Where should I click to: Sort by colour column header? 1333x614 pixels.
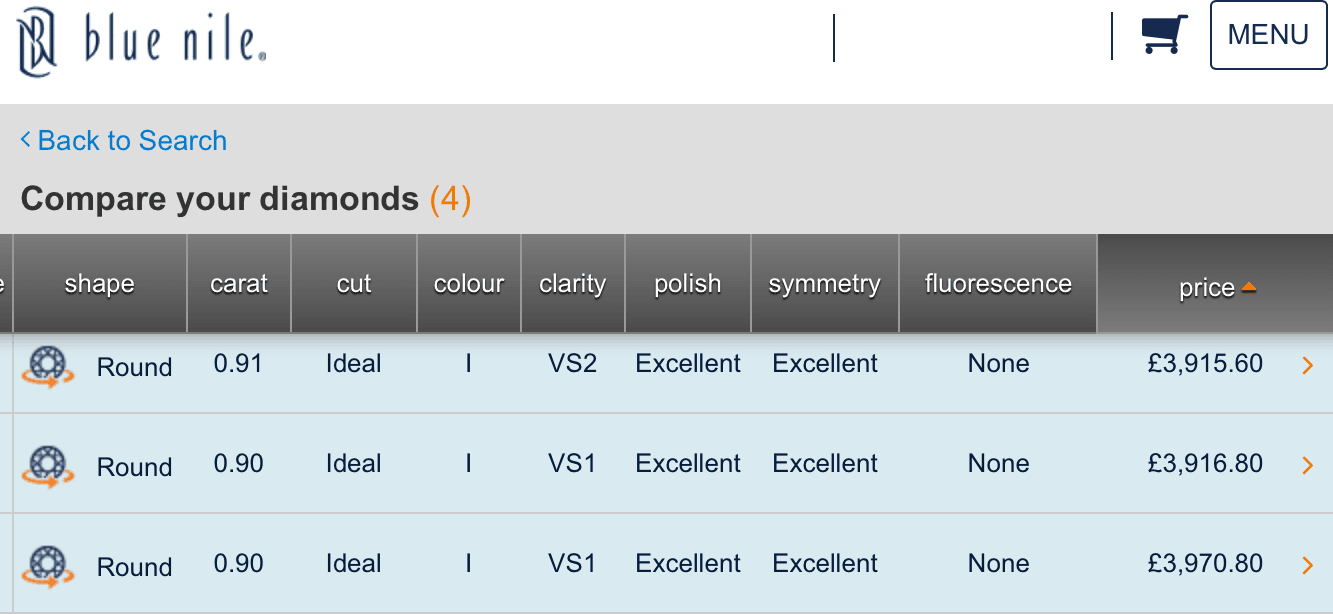tap(469, 284)
